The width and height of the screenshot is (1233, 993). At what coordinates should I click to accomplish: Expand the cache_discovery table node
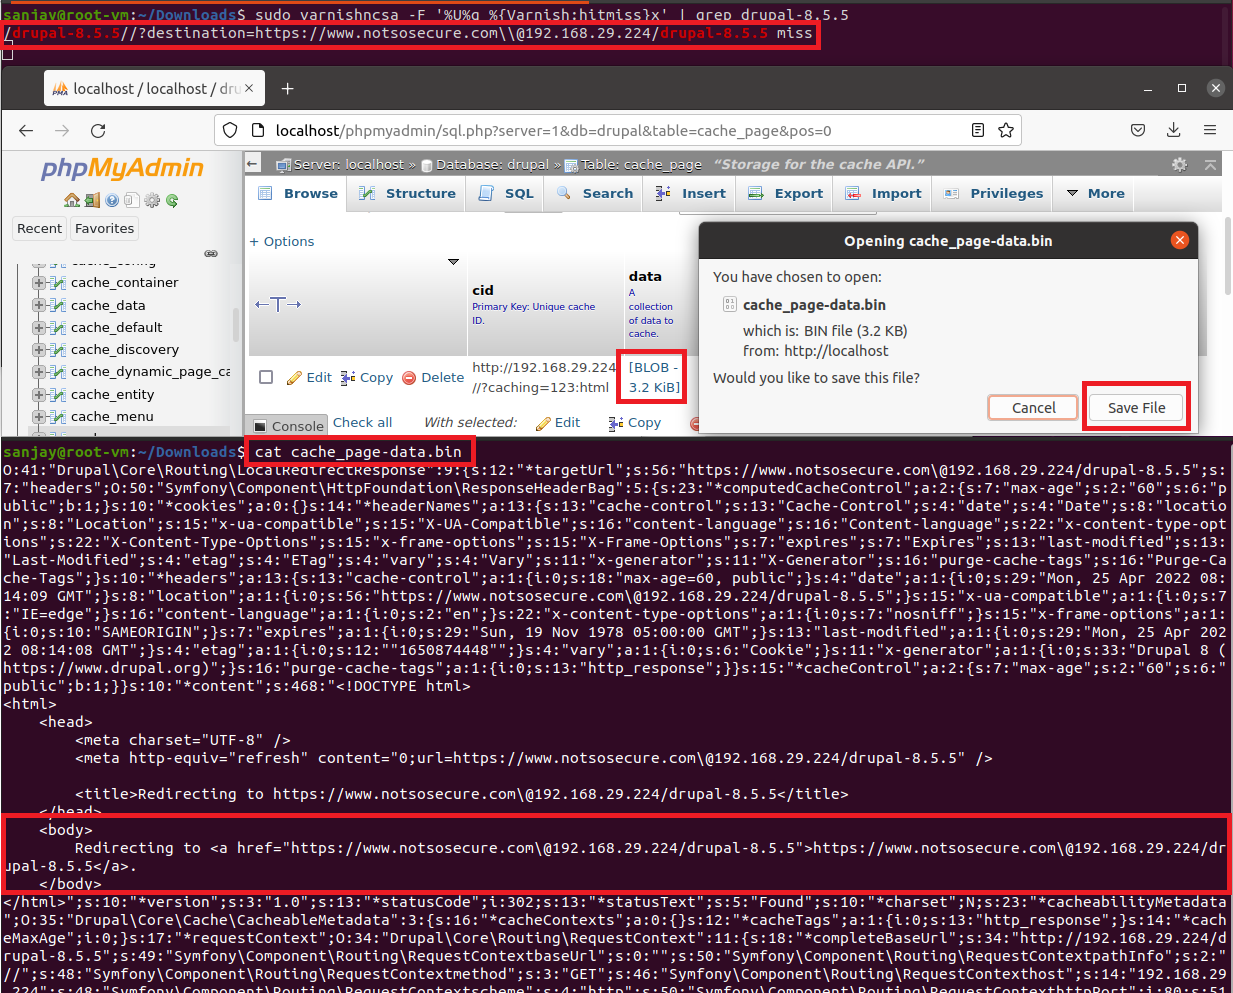click(39, 350)
